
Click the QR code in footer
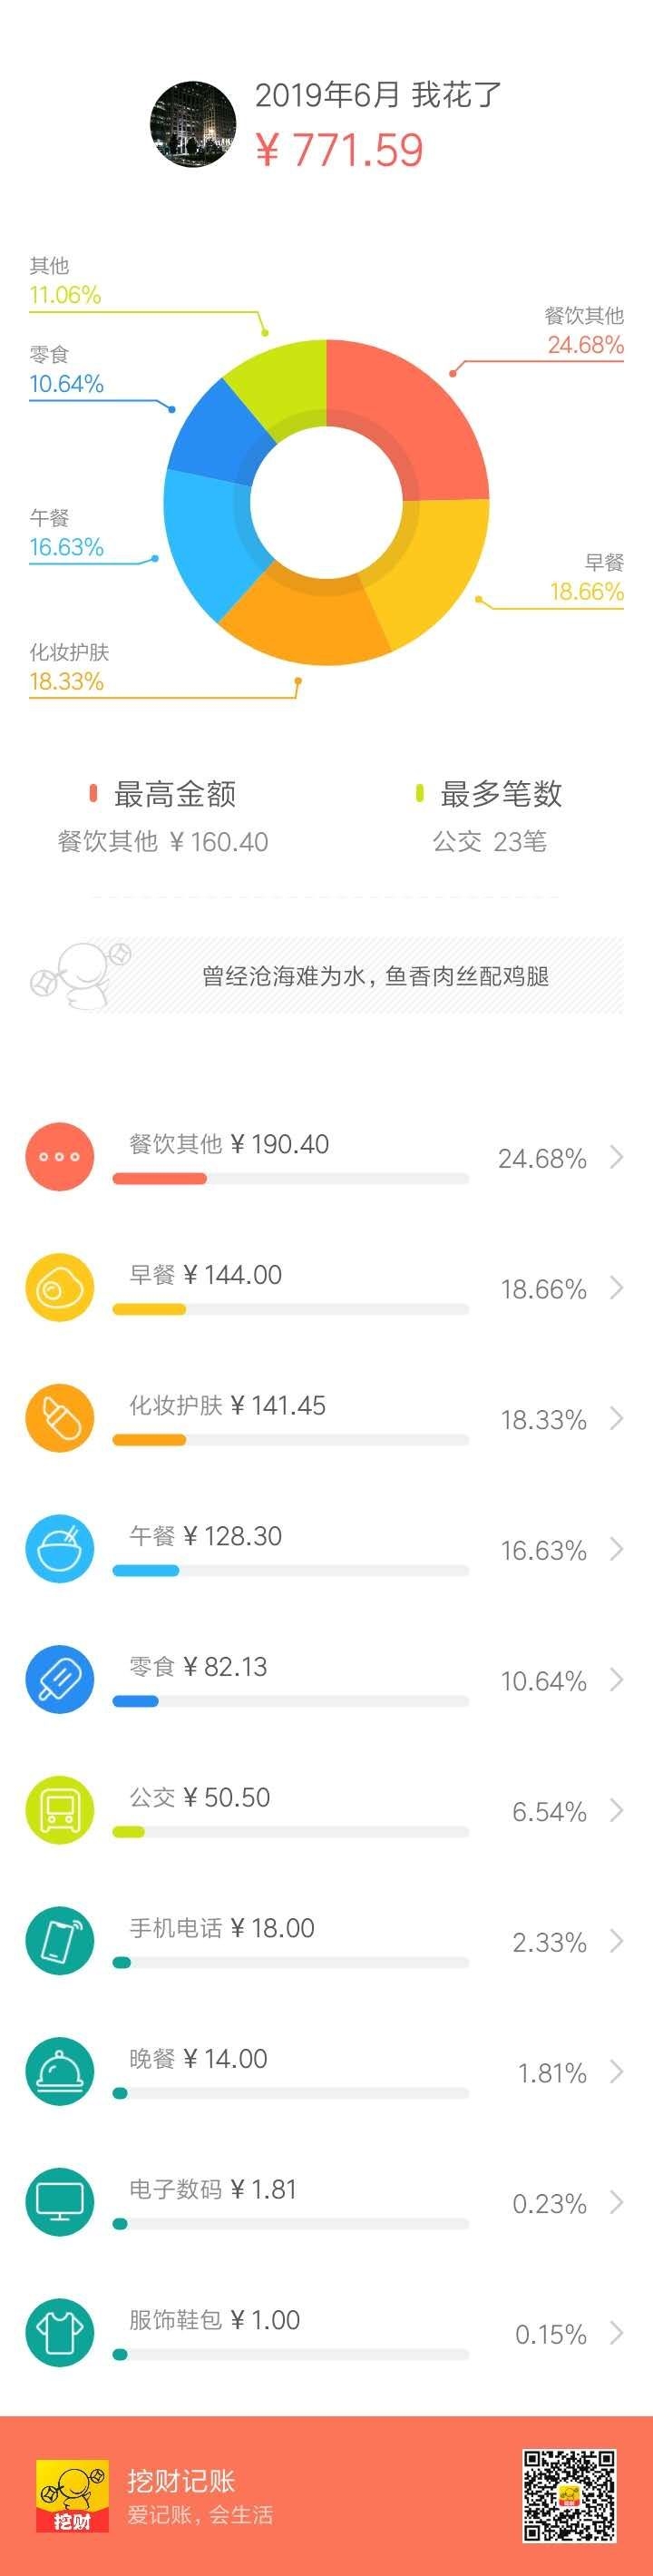(569, 2495)
